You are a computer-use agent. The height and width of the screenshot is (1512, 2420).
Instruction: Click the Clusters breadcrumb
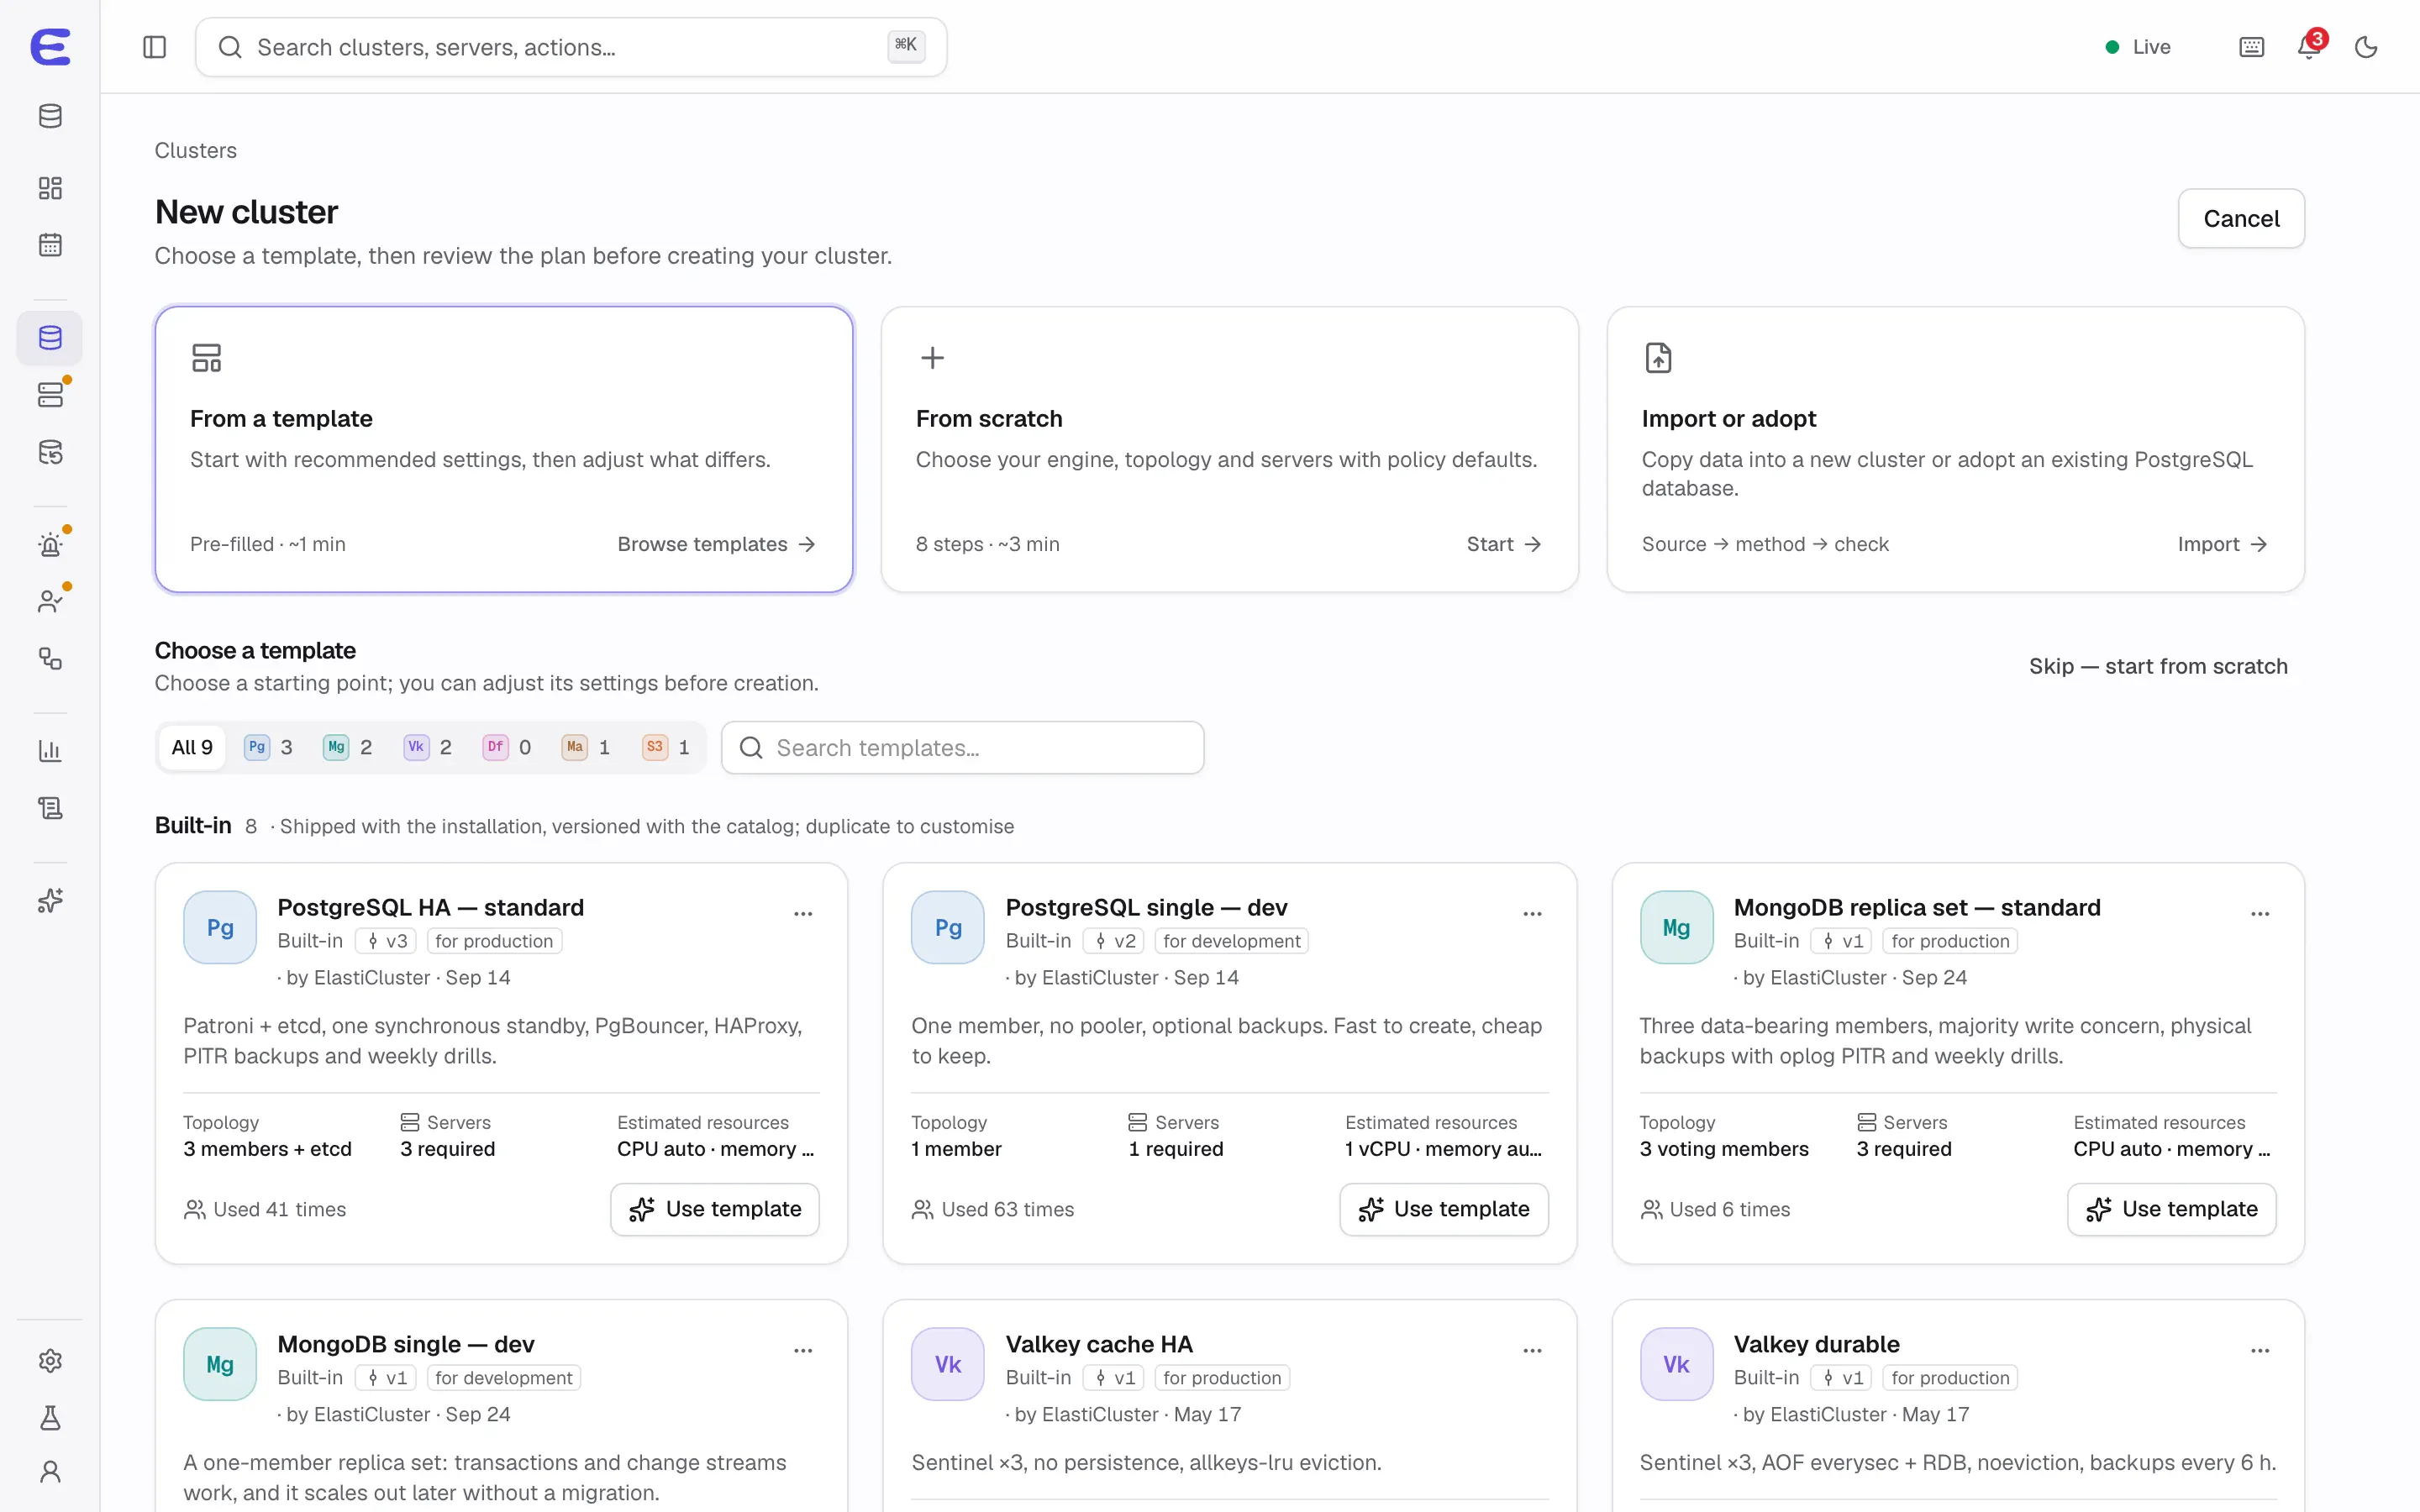tap(196, 150)
